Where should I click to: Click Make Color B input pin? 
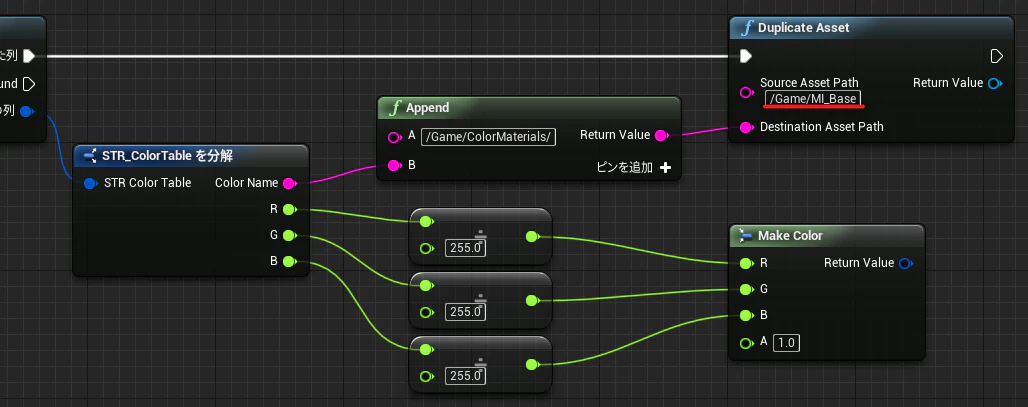coord(746,316)
